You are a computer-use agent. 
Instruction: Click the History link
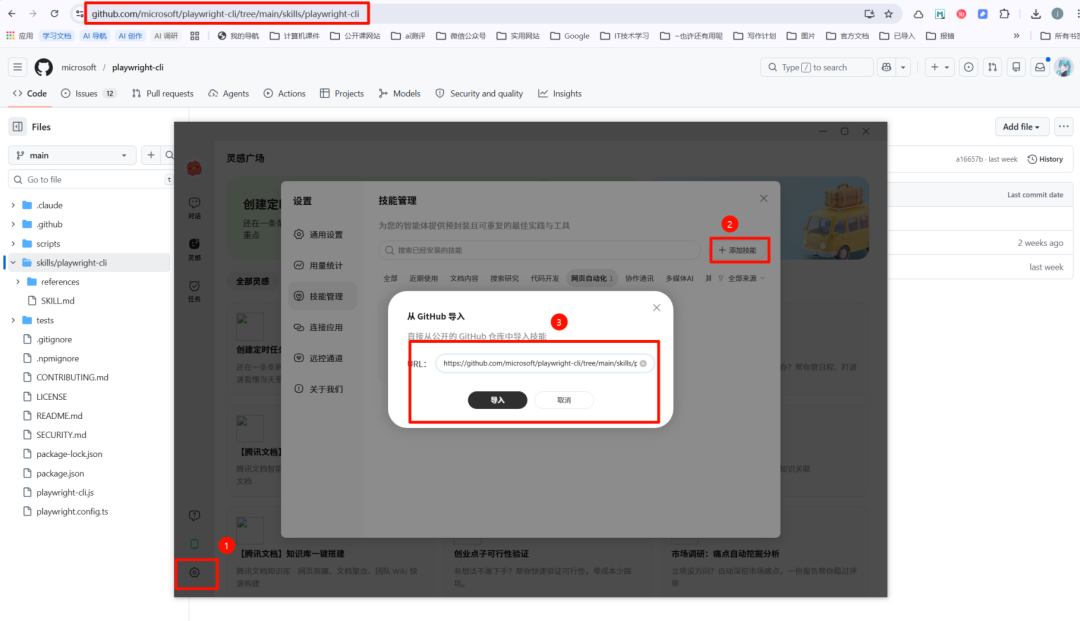(1045, 159)
